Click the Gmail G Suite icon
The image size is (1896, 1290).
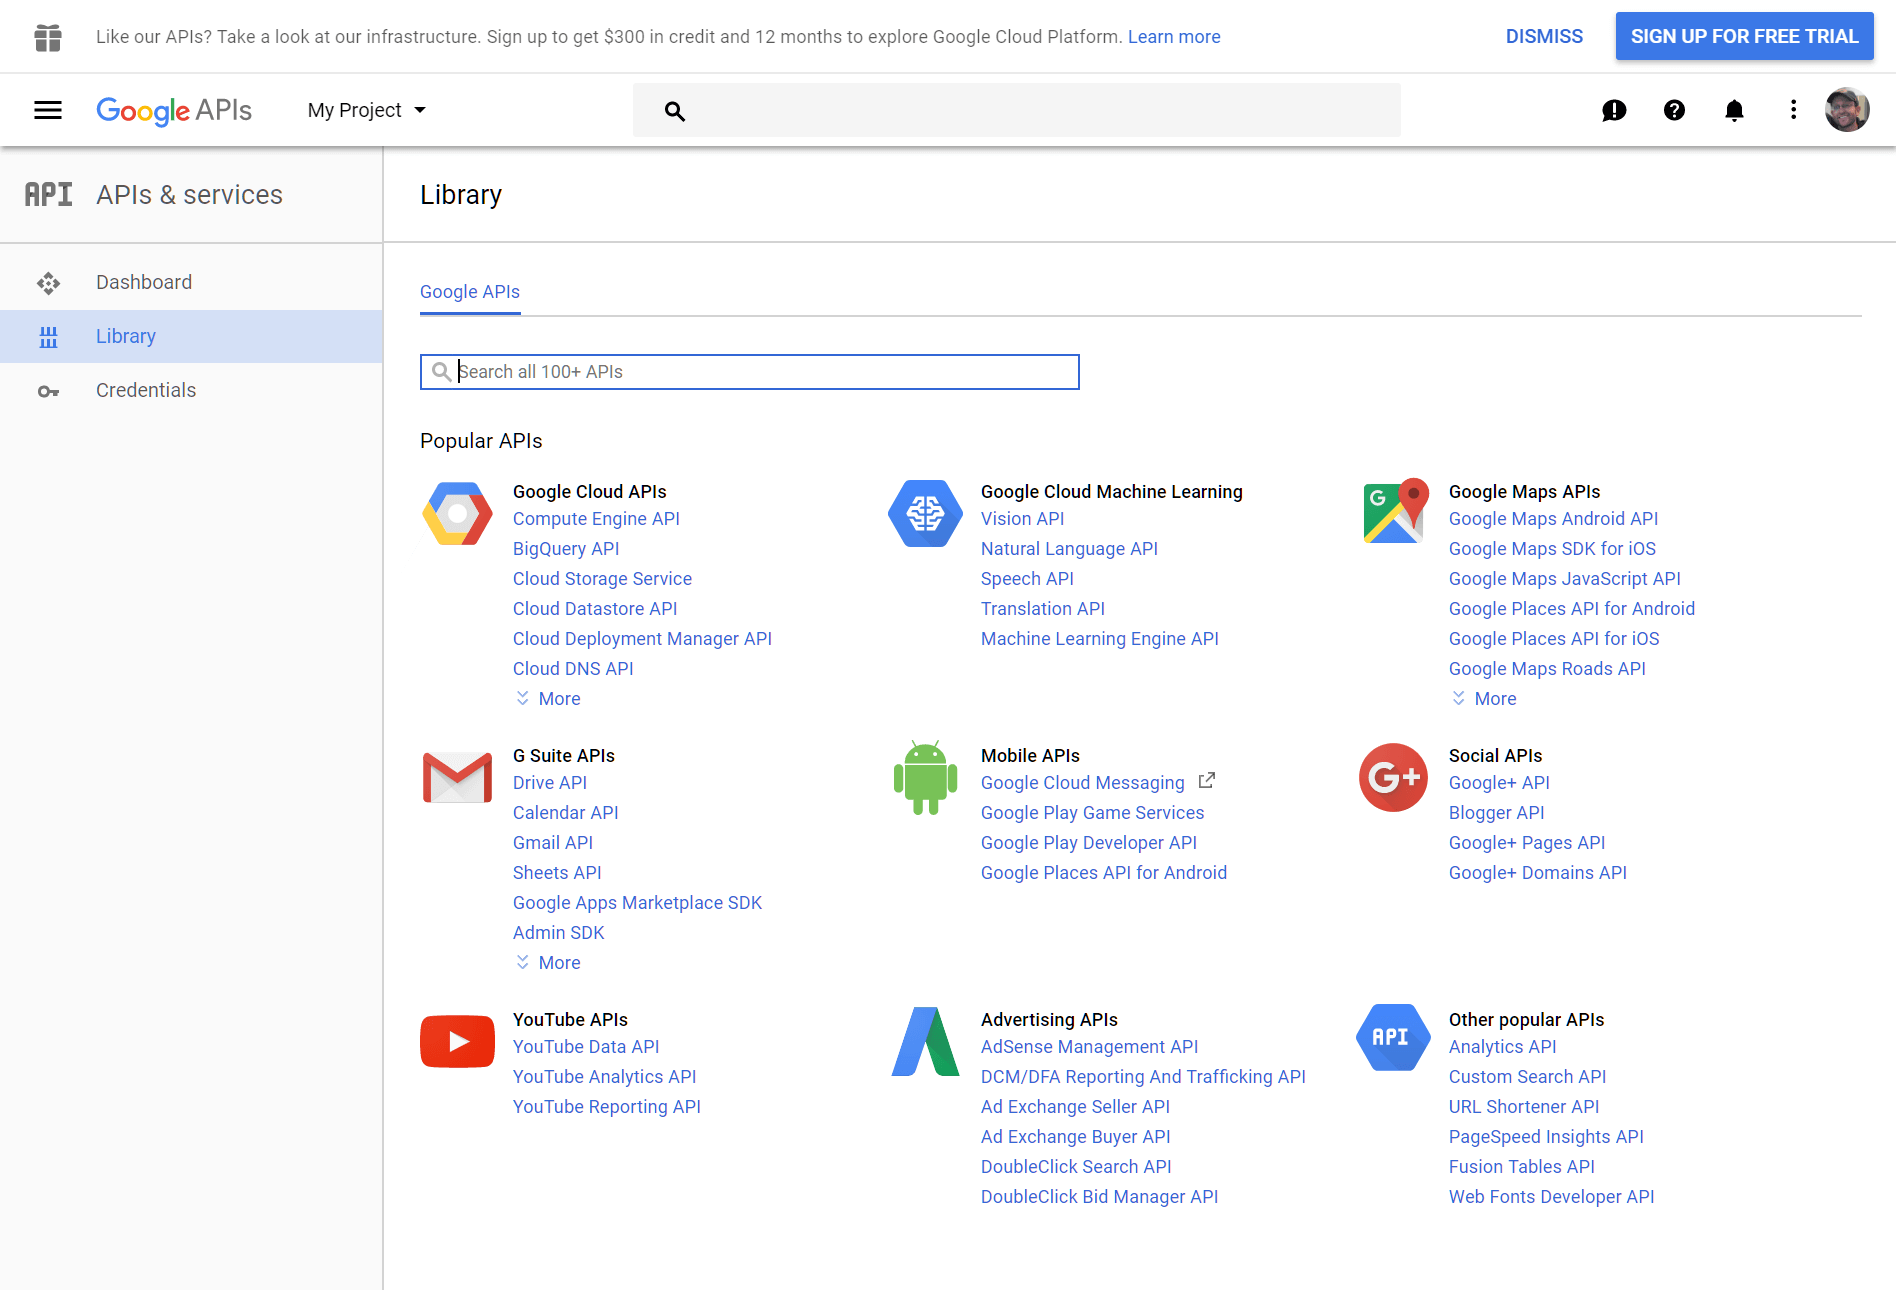click(457, 777)
